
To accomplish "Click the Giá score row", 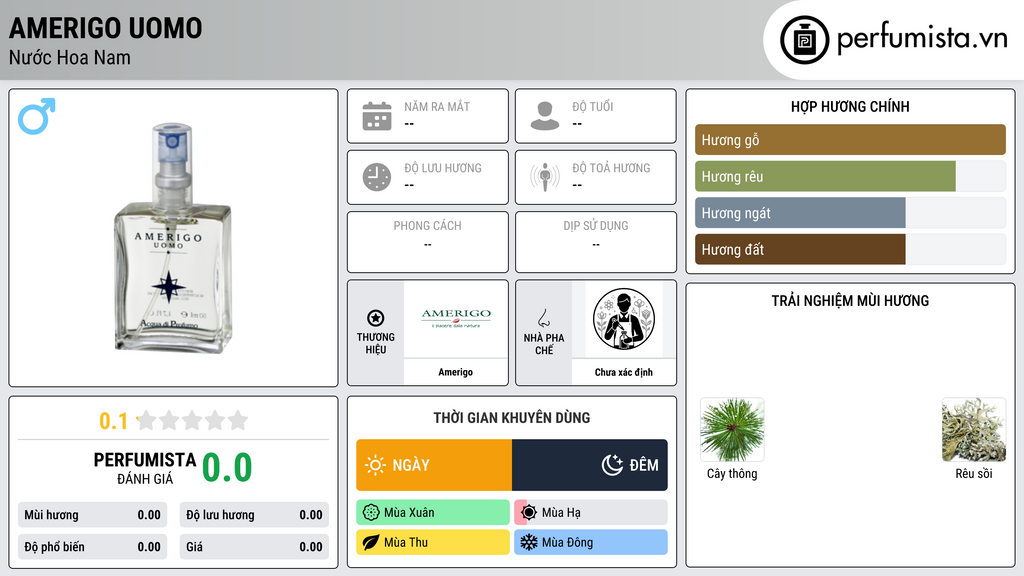I will tap(254, 547).
